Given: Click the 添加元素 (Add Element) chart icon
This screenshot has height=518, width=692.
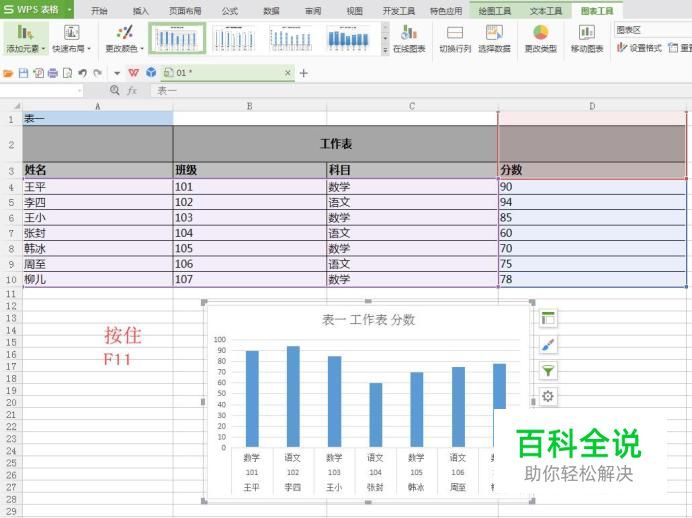Looking at the screenshot, I should [x=25, y=32].
